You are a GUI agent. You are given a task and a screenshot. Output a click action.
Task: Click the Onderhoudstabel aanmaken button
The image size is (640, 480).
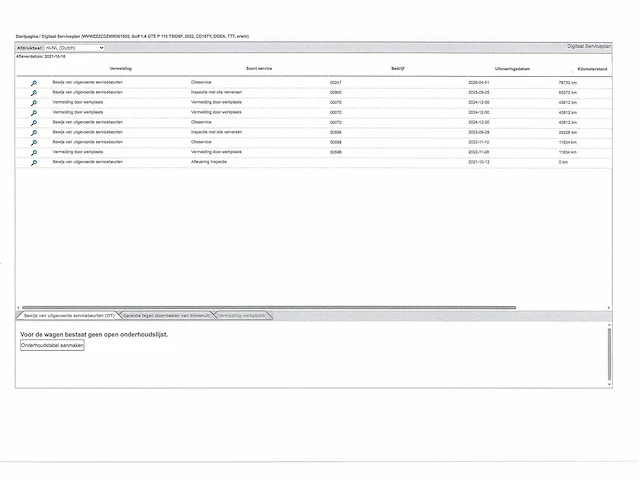[52, 345]
